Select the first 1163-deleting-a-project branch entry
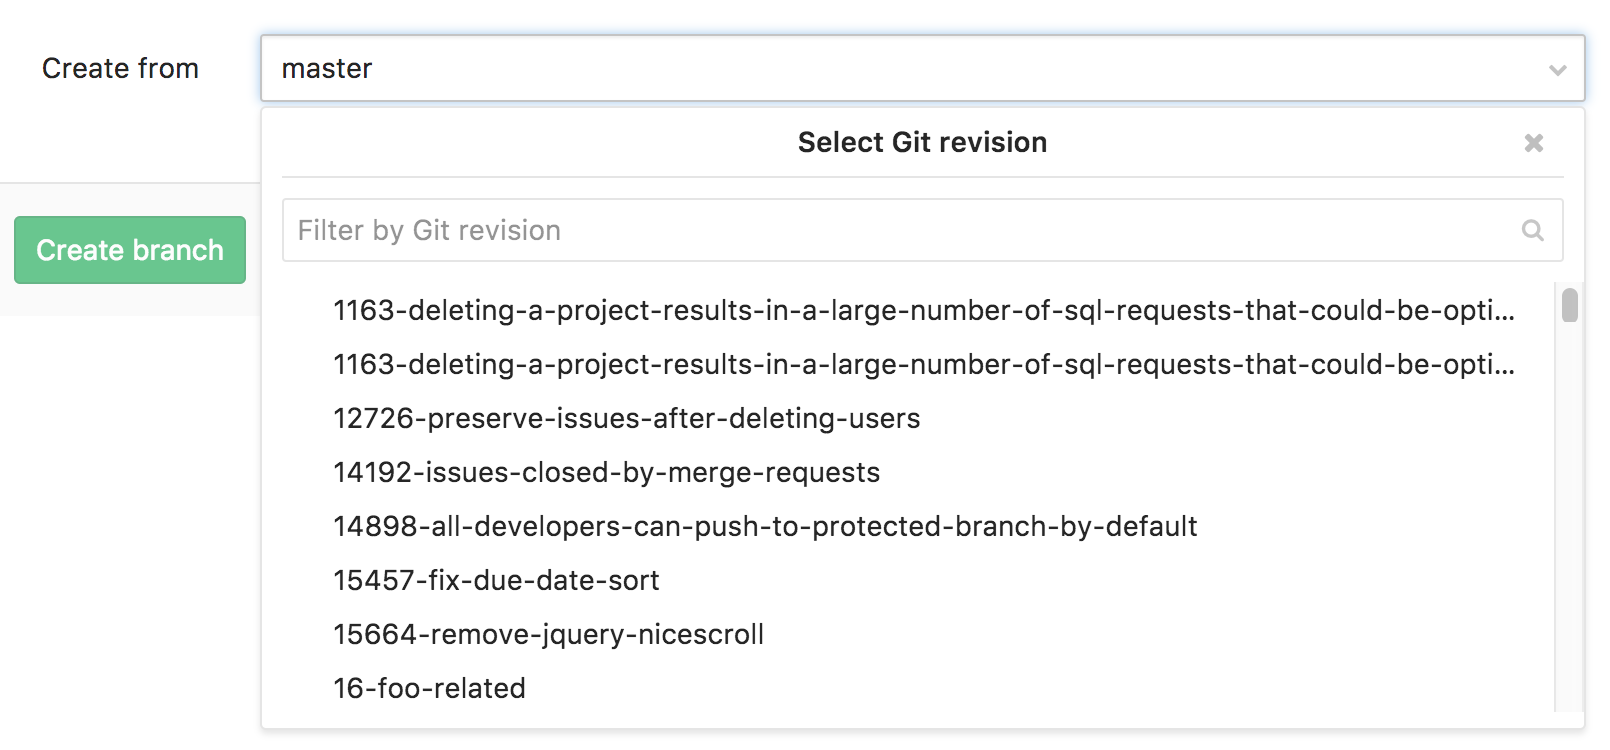The image size is (1610, 750). 923,311
